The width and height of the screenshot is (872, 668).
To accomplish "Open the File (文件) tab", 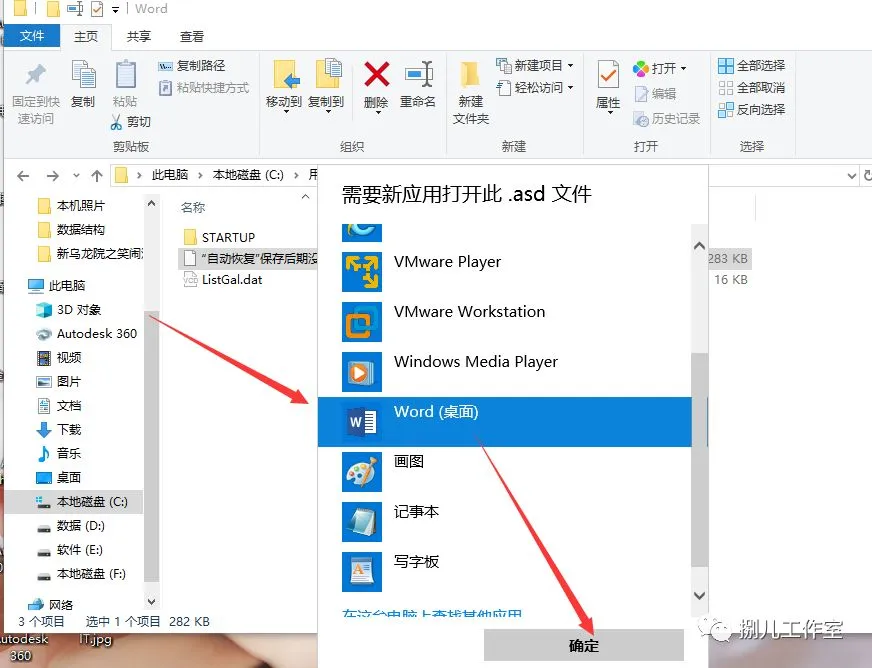I will 32,36.
